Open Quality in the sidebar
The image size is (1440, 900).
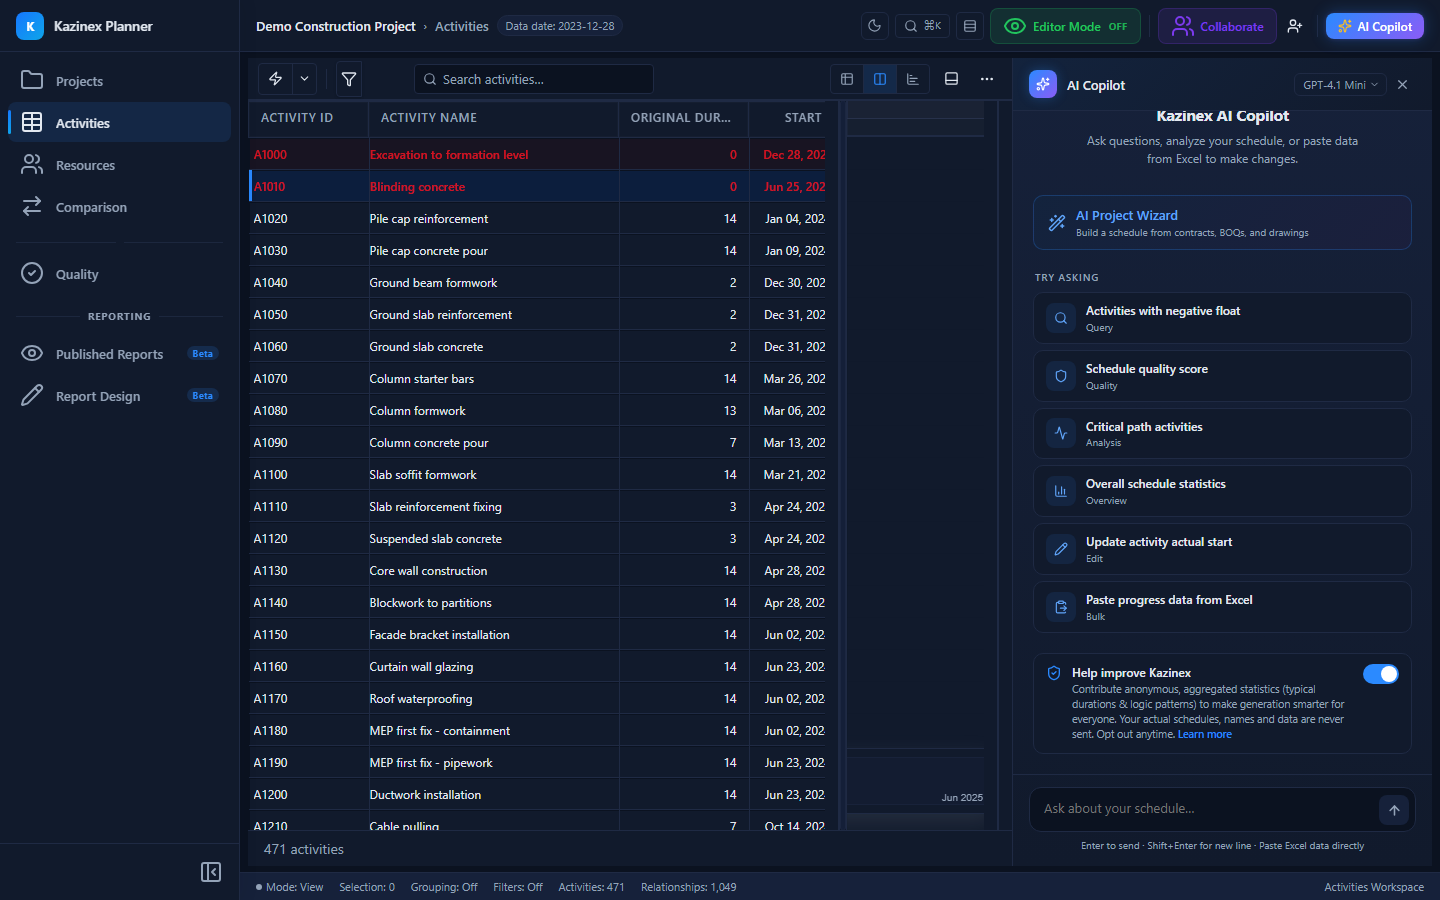tap(119, 274)
